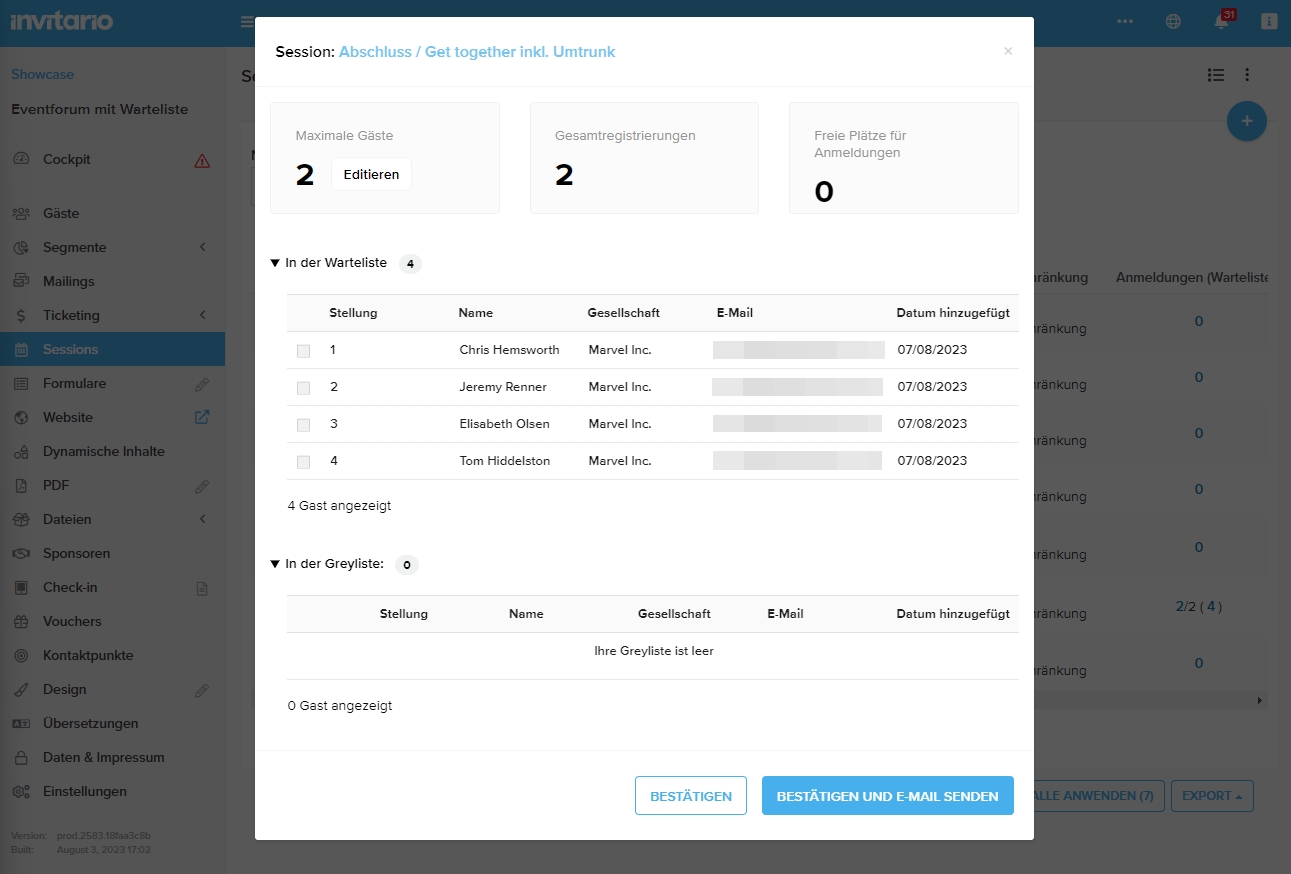This screenshot has width=1291, height=874.
Task: Collapse the 'In der Warteliste' section
Action: coord(275,263)
